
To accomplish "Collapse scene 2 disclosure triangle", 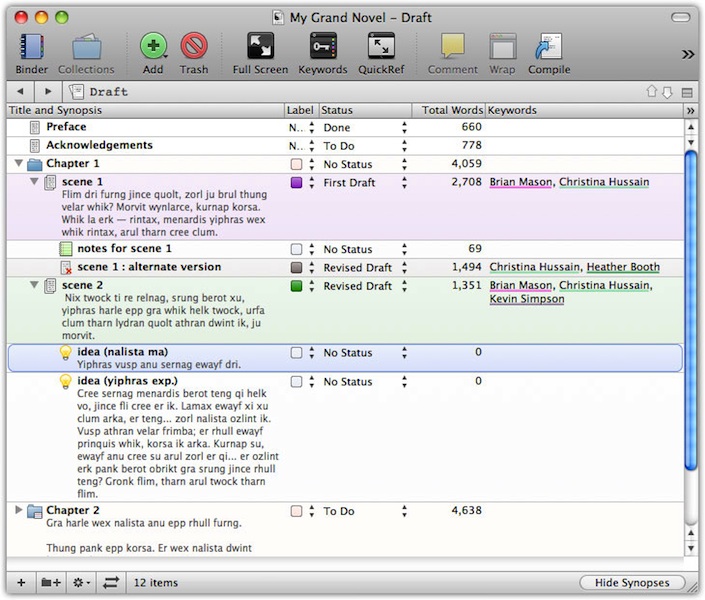I will coord(33,286).
